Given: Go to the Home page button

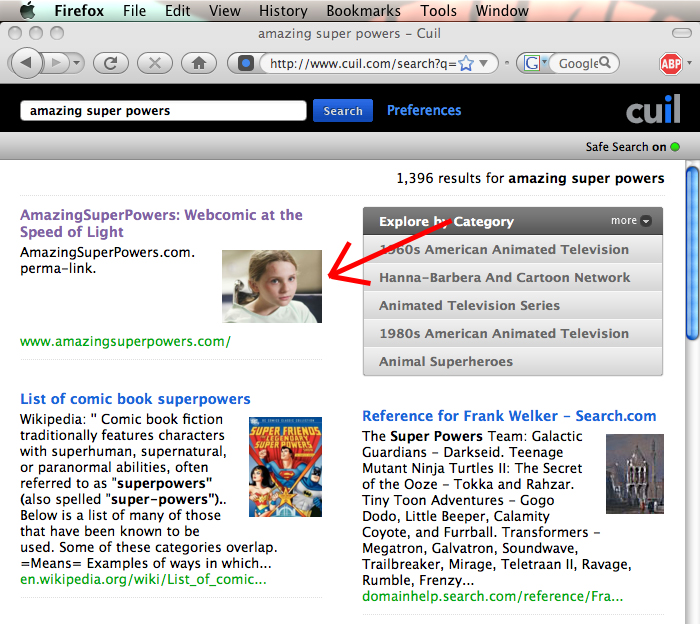Looking at the screenshot, I should click(x=199, y=63).
